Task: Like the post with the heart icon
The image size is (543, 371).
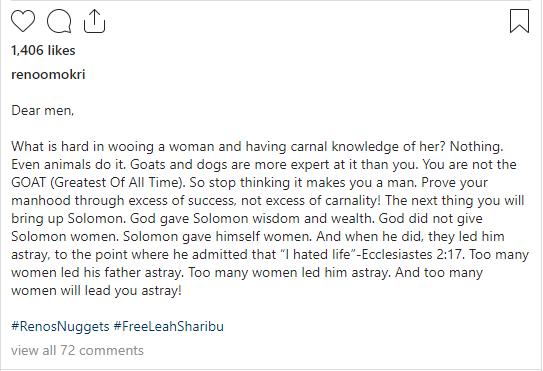Action: click(x=23, y=21)
